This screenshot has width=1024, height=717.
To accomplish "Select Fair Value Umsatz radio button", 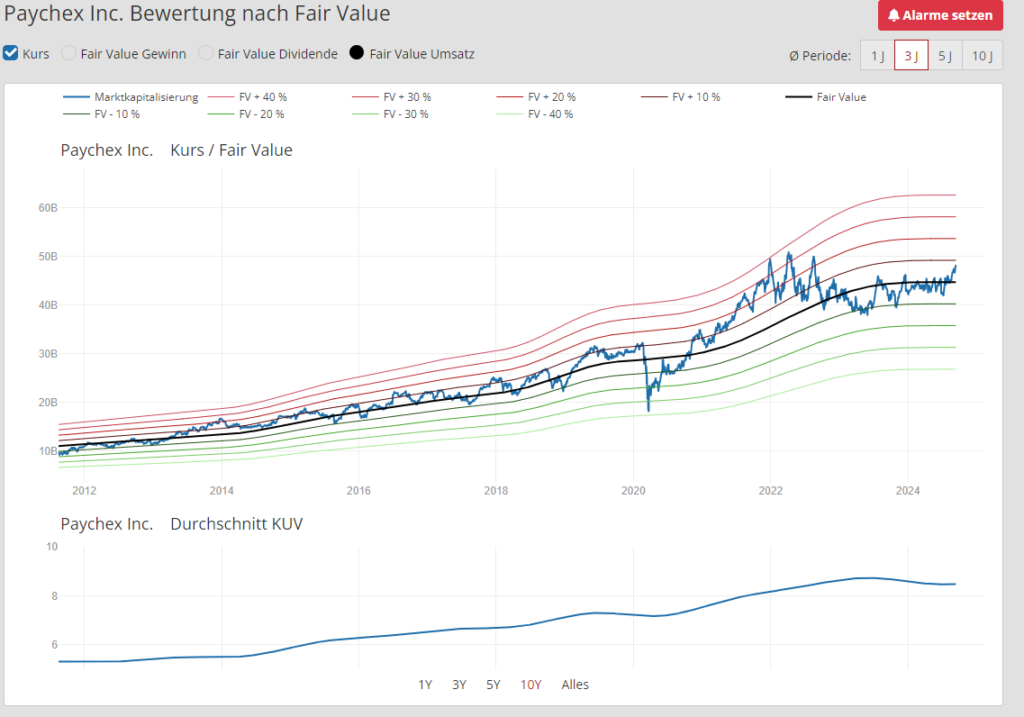I will point(356,53).
